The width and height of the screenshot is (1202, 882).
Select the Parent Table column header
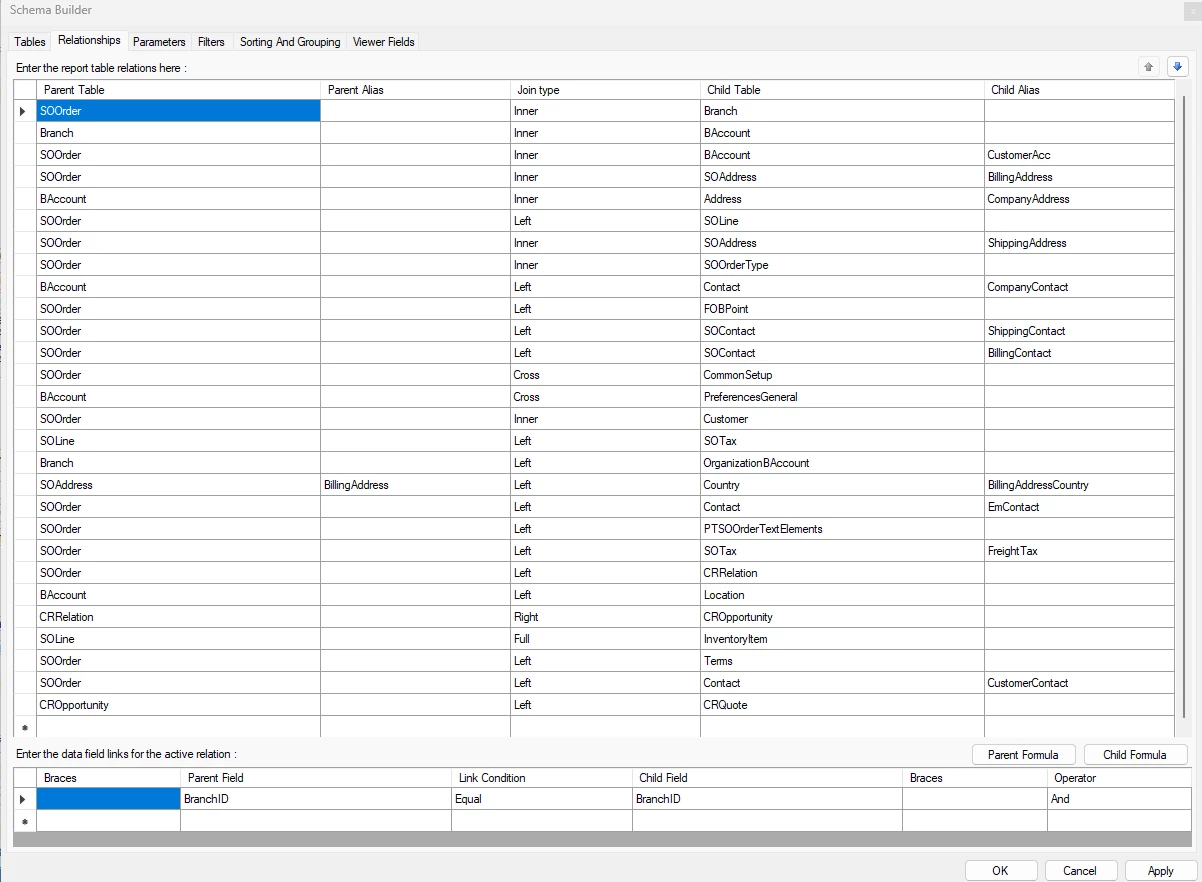coord(178,90)
